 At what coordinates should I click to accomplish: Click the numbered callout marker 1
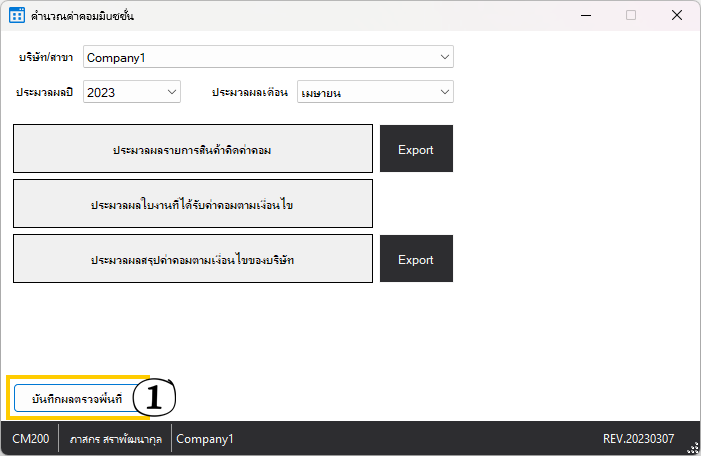pyautogui.click(x=153, y=398)
